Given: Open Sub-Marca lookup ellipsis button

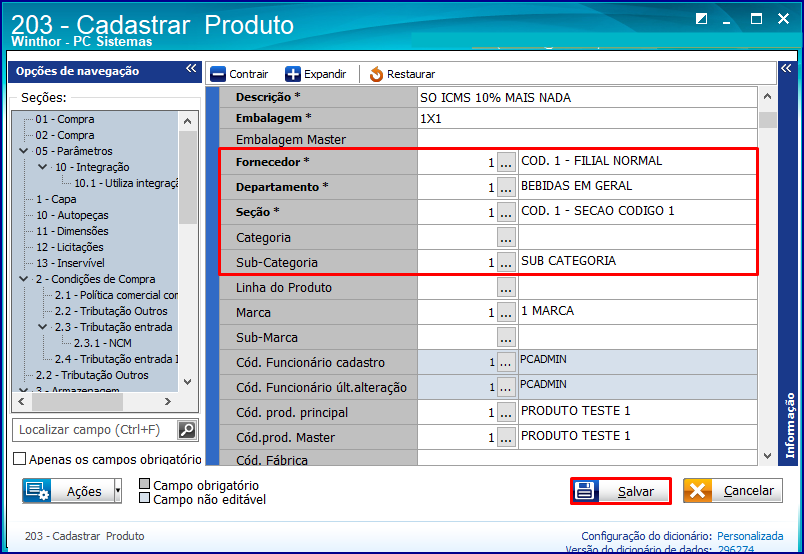Looking at the screenshot, I should coord(506,337).
